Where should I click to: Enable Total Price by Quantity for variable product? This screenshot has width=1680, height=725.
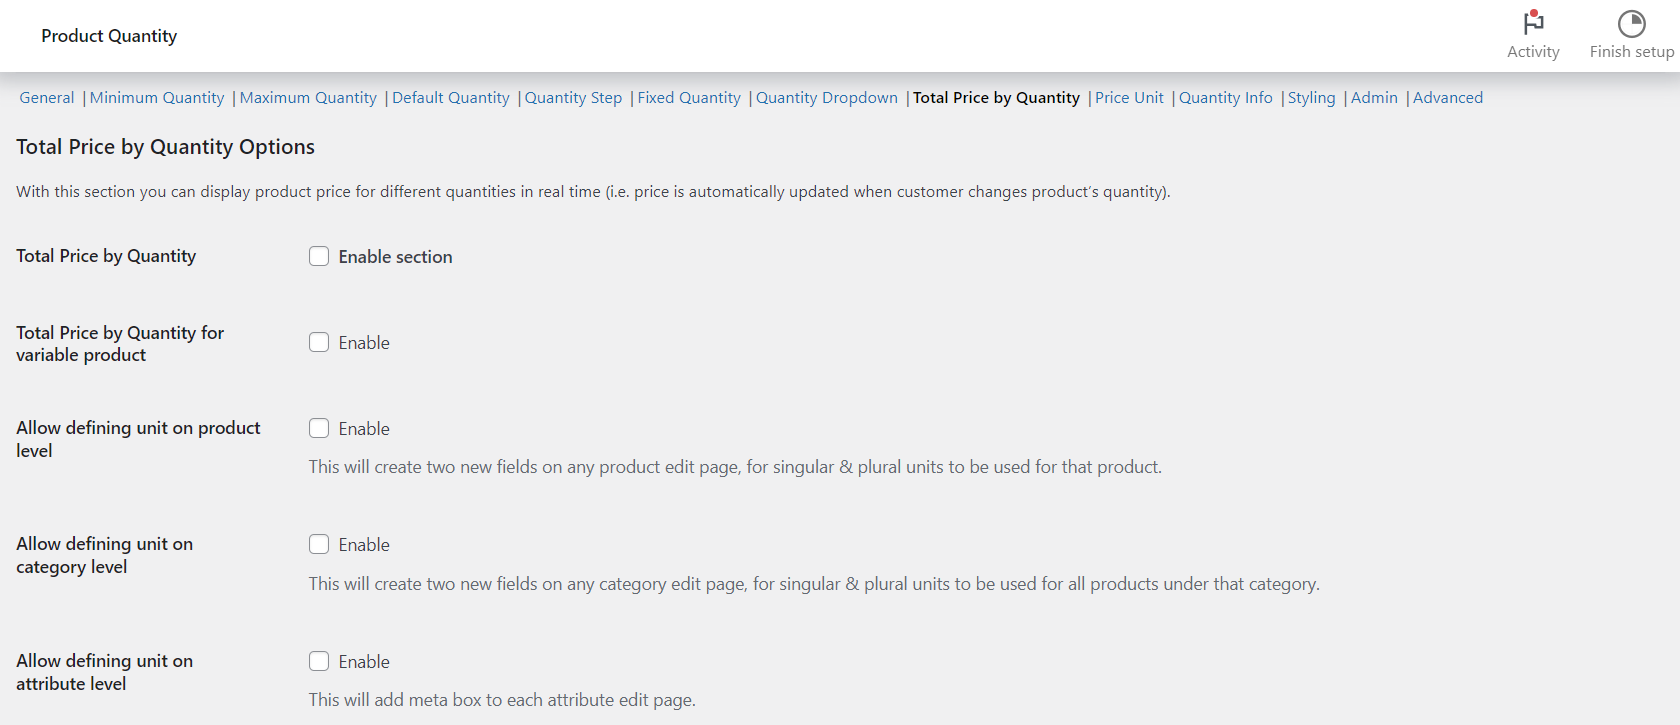(x=319, y=342)
